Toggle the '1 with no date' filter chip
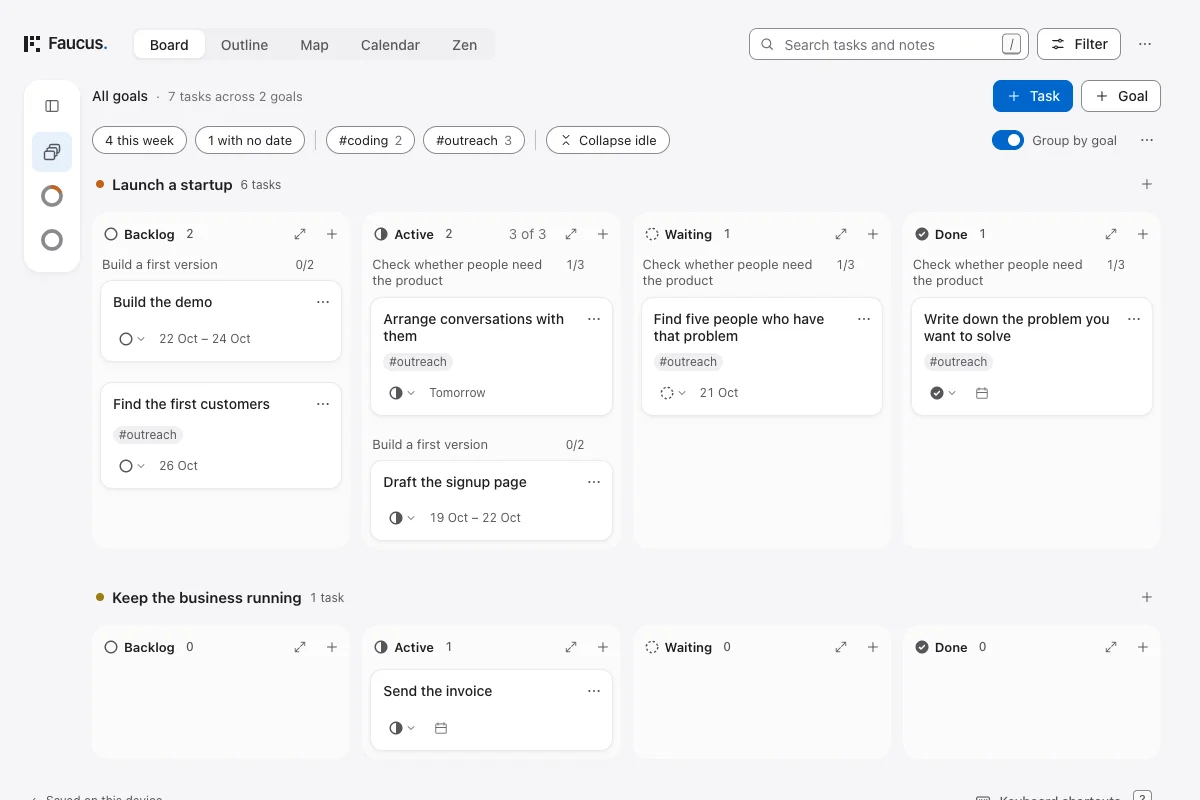 coord(250,140)
